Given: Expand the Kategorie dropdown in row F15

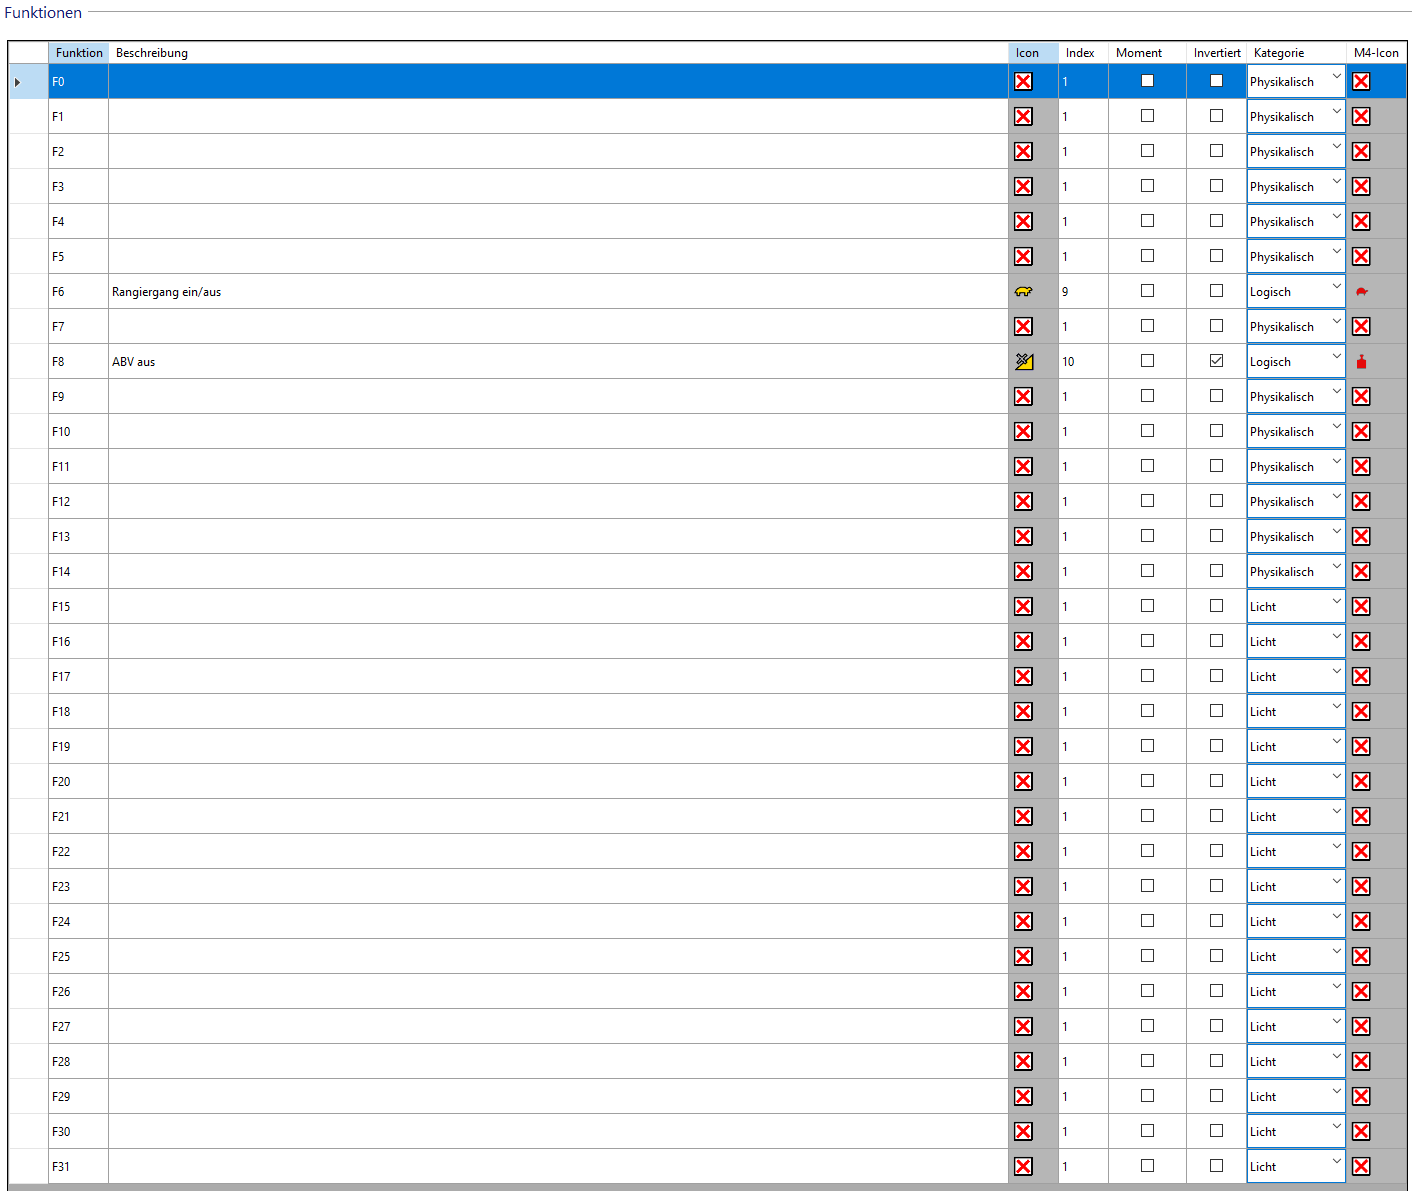Looking at the screenshot, I should click(x=1336, y=603).
